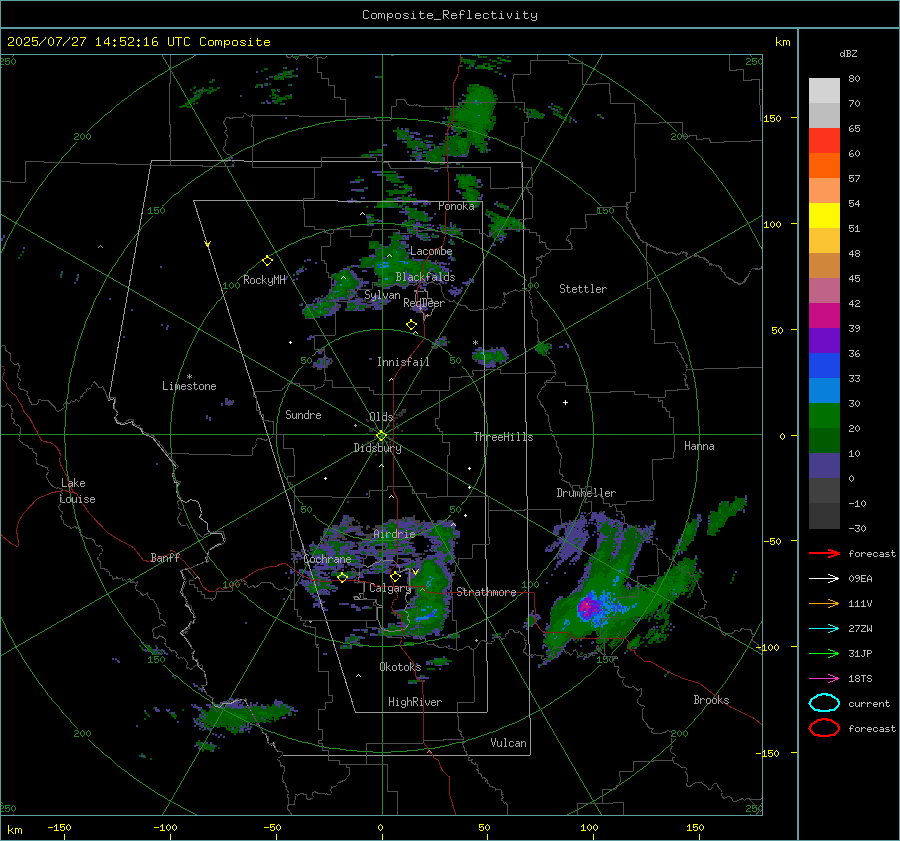Click the Sundre label

[x=303, y=415]
